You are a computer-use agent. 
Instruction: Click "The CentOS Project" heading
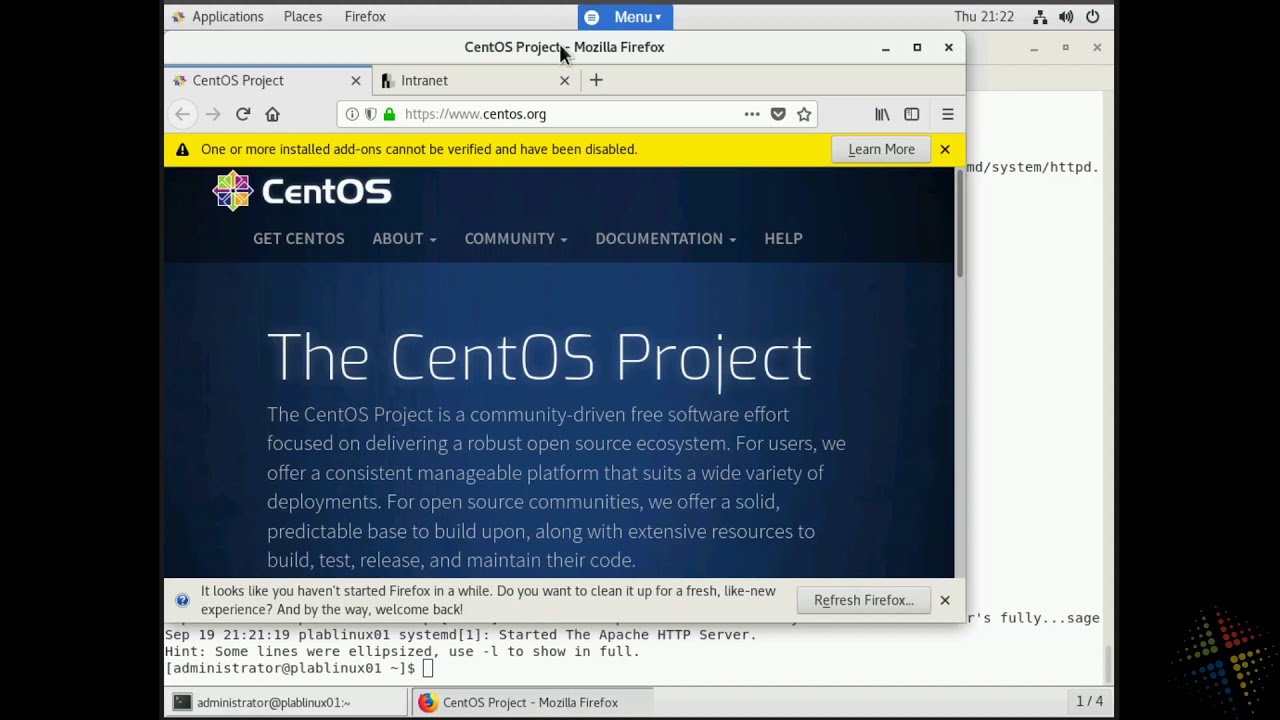(x=539, y=356)
